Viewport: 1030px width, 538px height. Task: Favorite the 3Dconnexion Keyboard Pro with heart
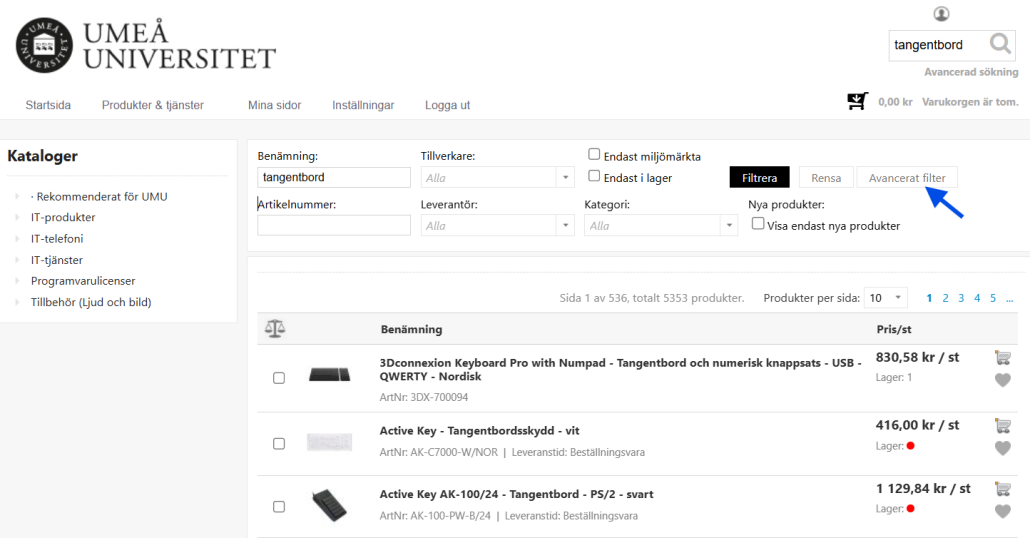coord(1002,380)
